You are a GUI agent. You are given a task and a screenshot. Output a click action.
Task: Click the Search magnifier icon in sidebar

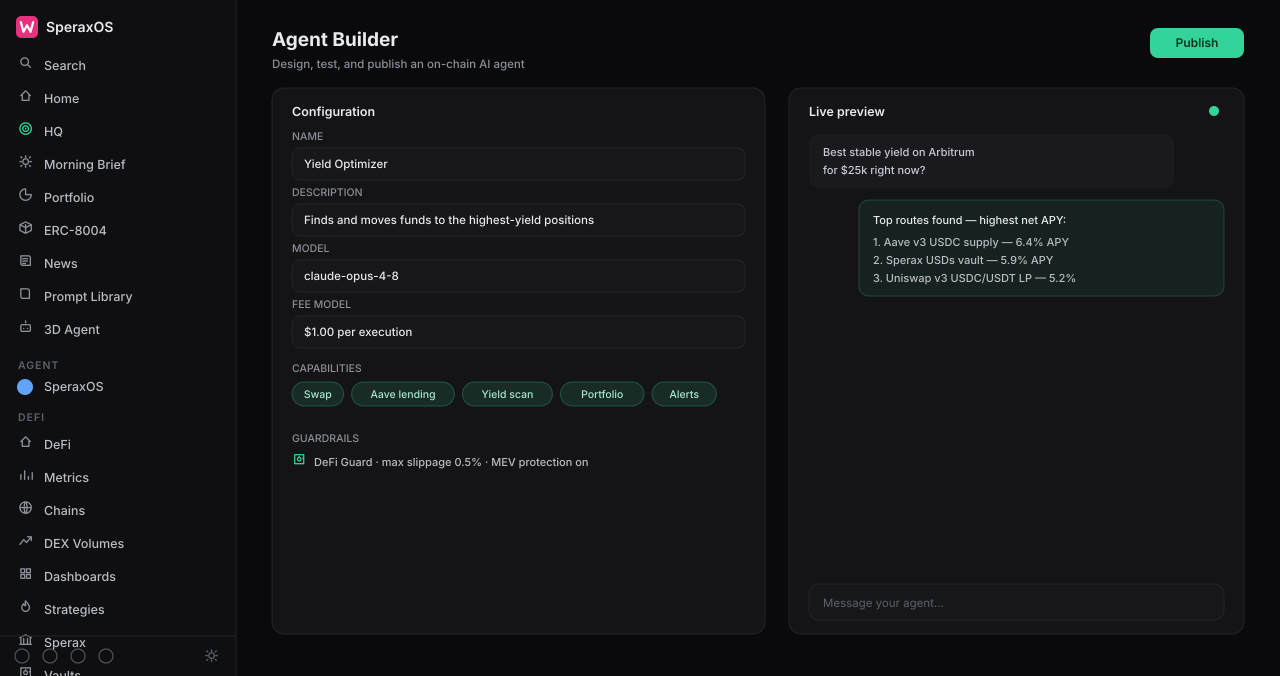25,64
